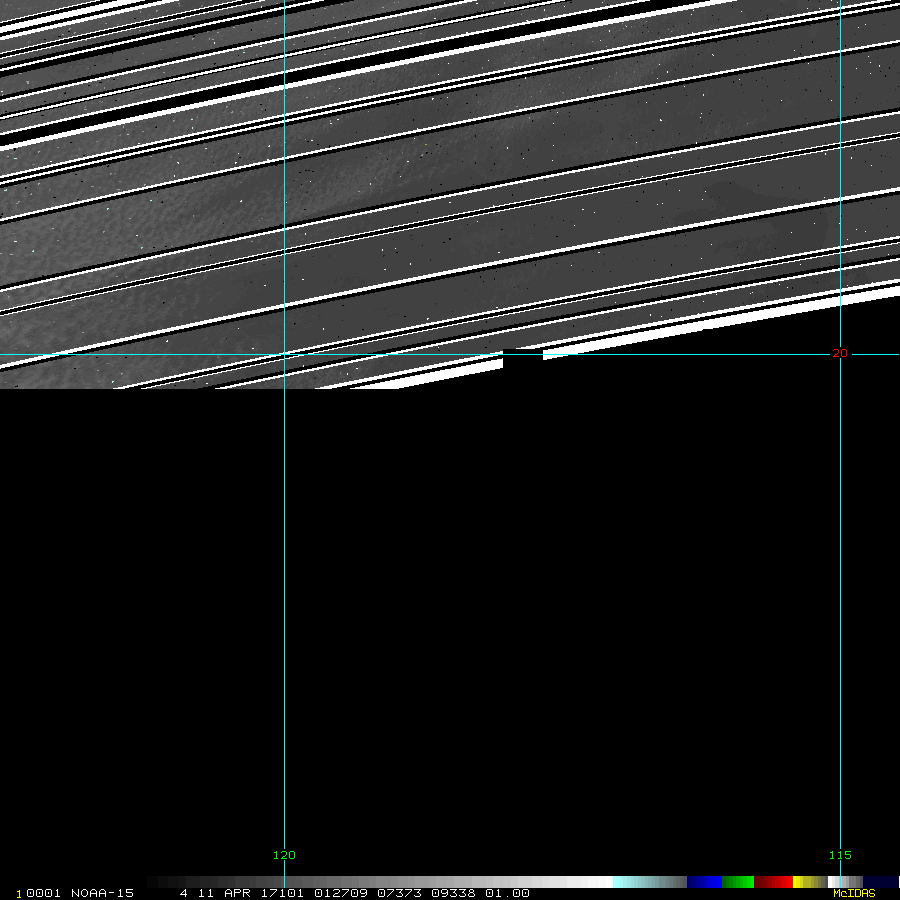
Task: Click the green 120 longitude label
Action: (x=284, y=855)
